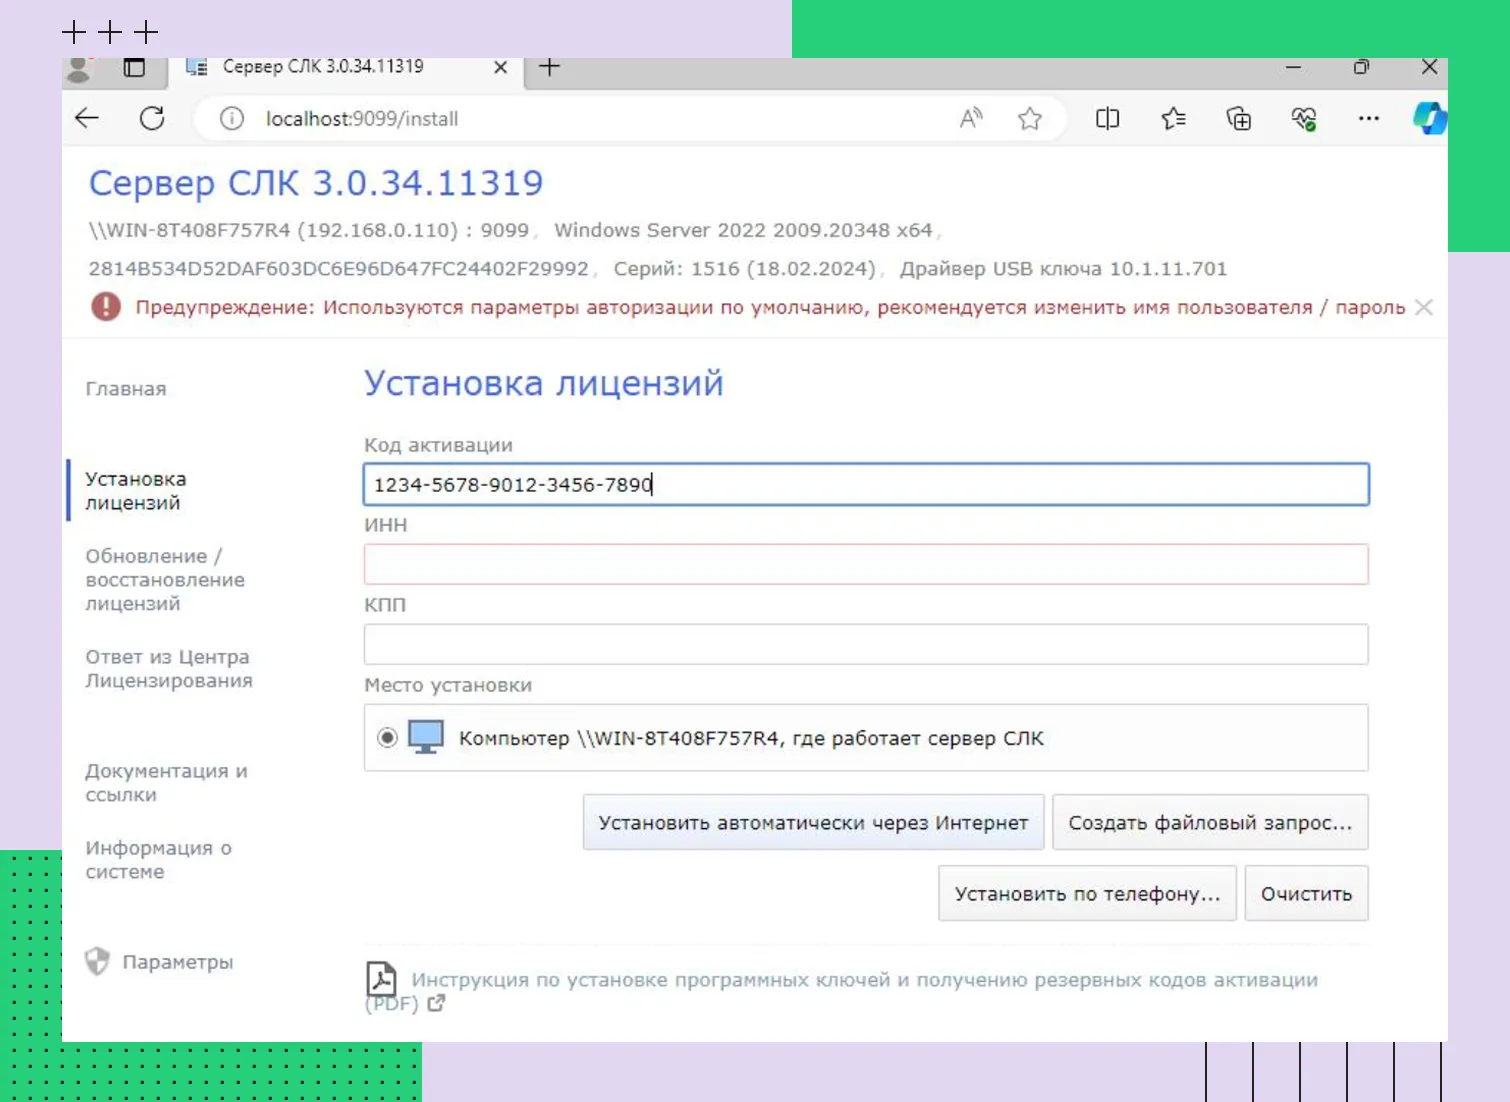The width and height of the screenshot is (1510, 1102).
Task: Select the computer WIN-8T408F757R4 radio button
Action: coord(387,738)
